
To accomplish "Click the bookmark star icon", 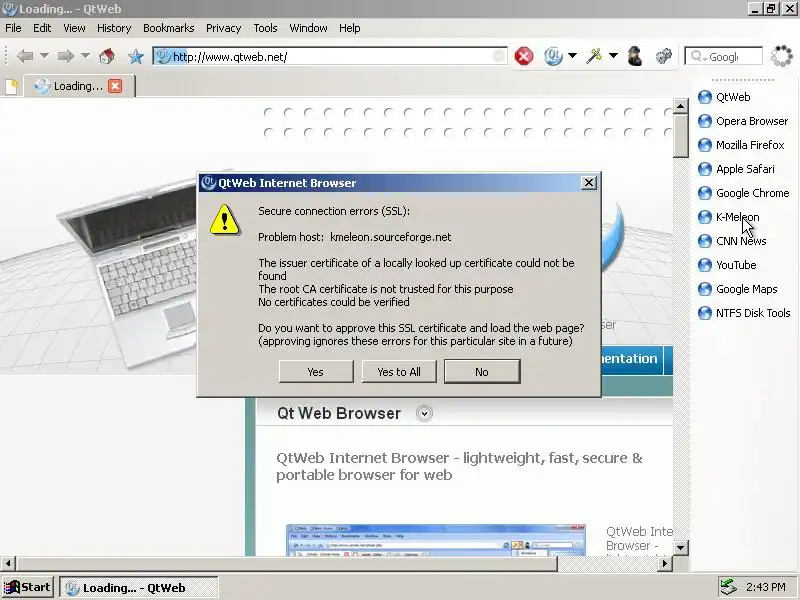I will pos(136,56).
